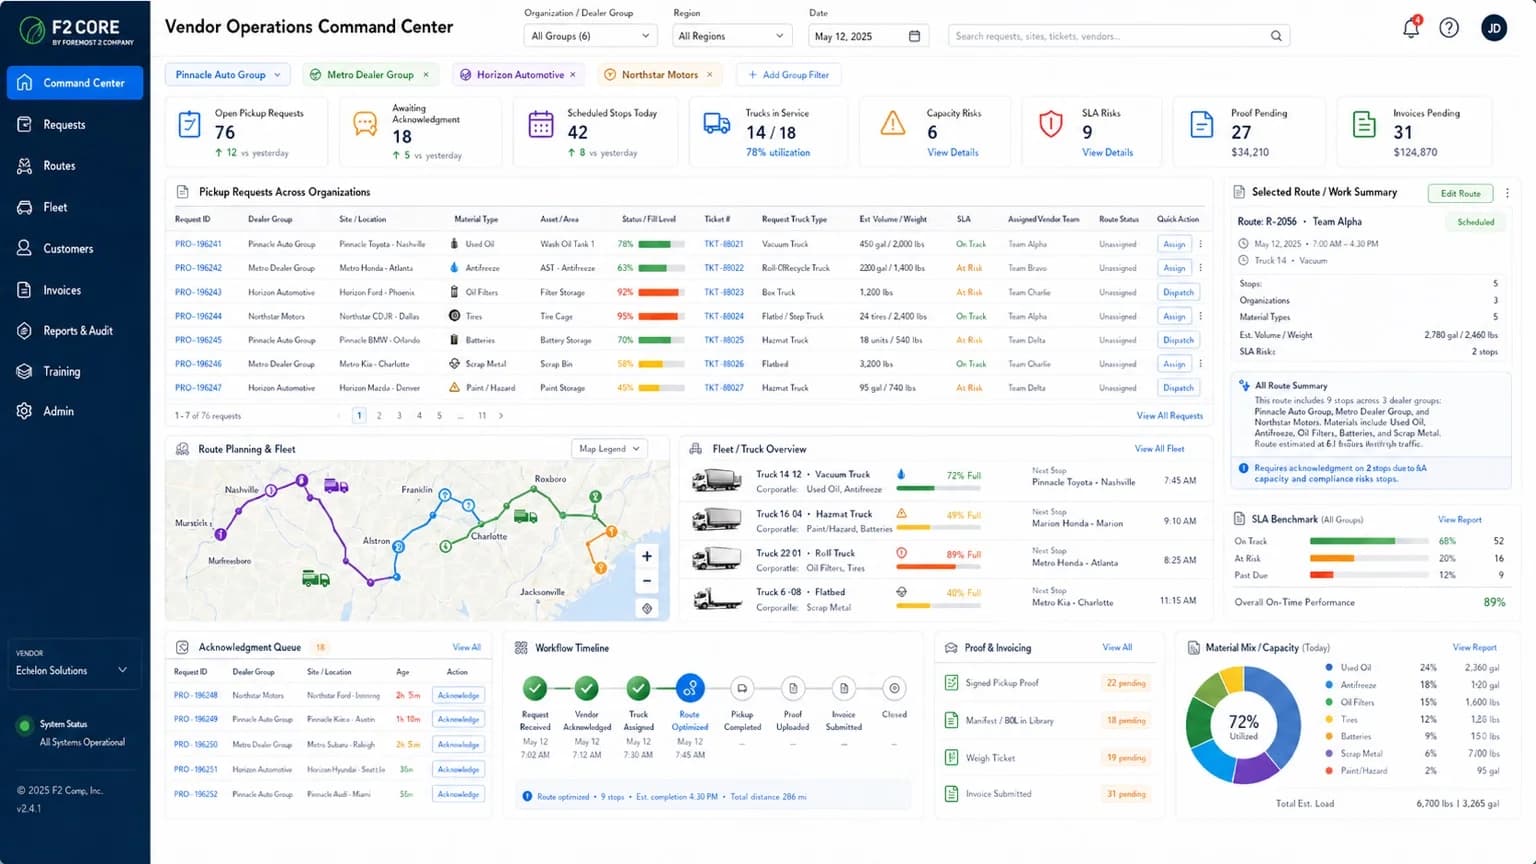Viewport: 1536px width, 864px height.
Task: Open request PRO-196245 link
Action: 198,340
